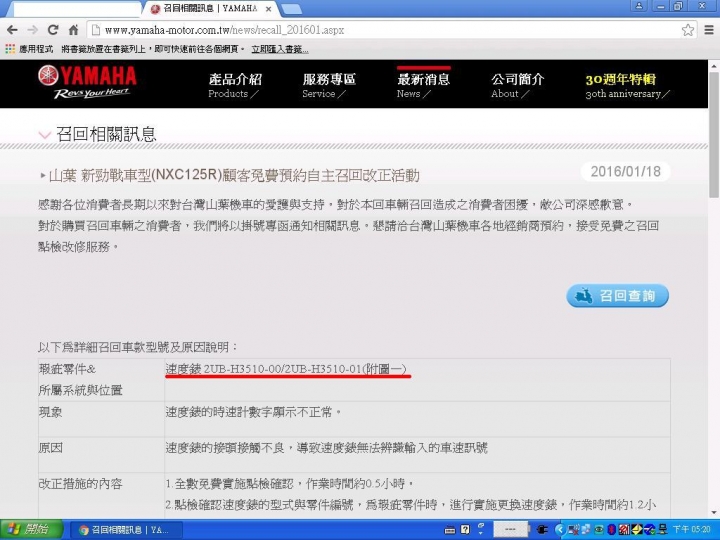Click the disconnected network tray icon
This screenshot has height=540, width=720.
point(574,529)
